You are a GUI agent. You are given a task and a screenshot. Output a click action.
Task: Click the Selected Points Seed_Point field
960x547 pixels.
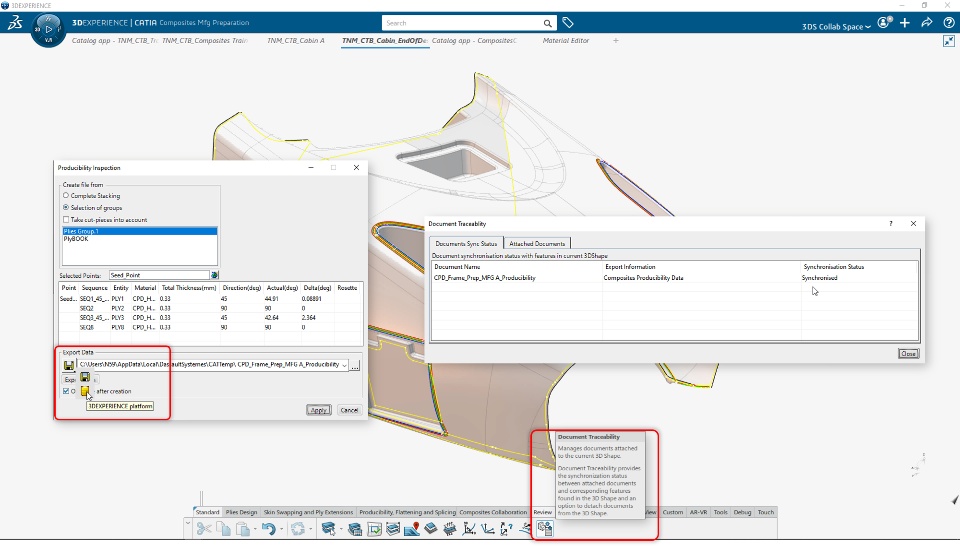[159, 275]
